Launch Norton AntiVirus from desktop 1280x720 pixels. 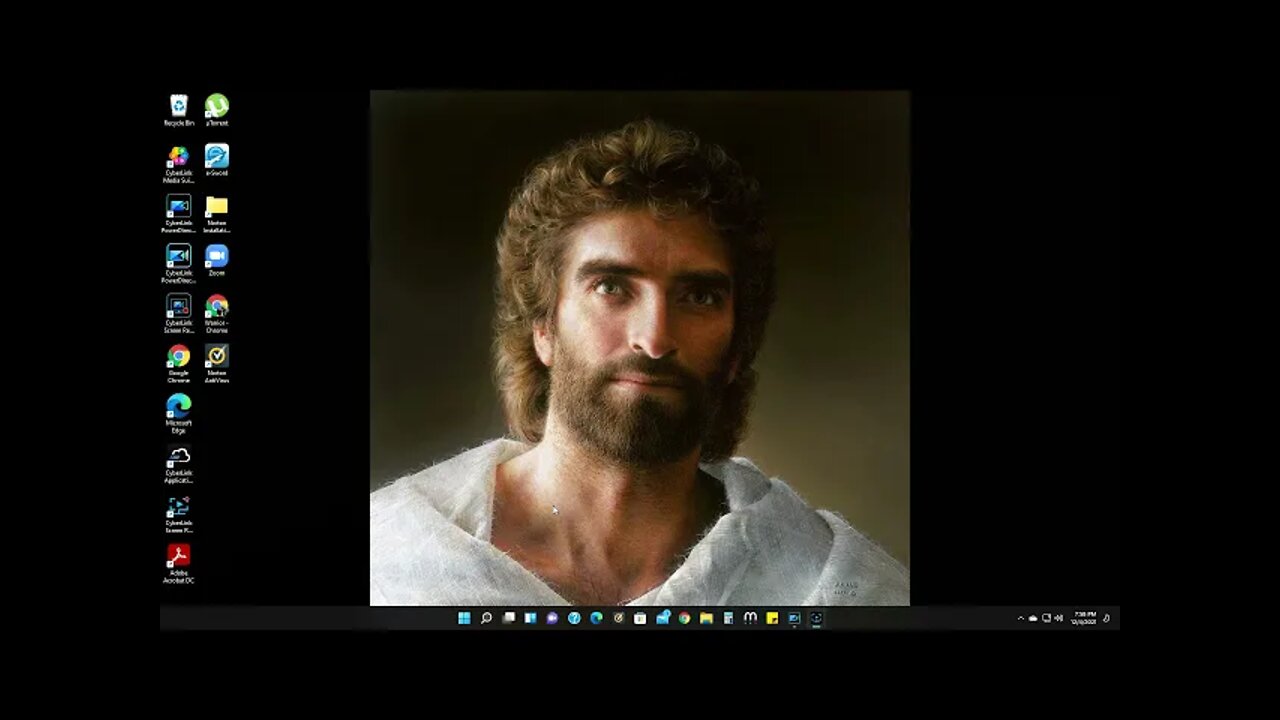click(217, 364)
